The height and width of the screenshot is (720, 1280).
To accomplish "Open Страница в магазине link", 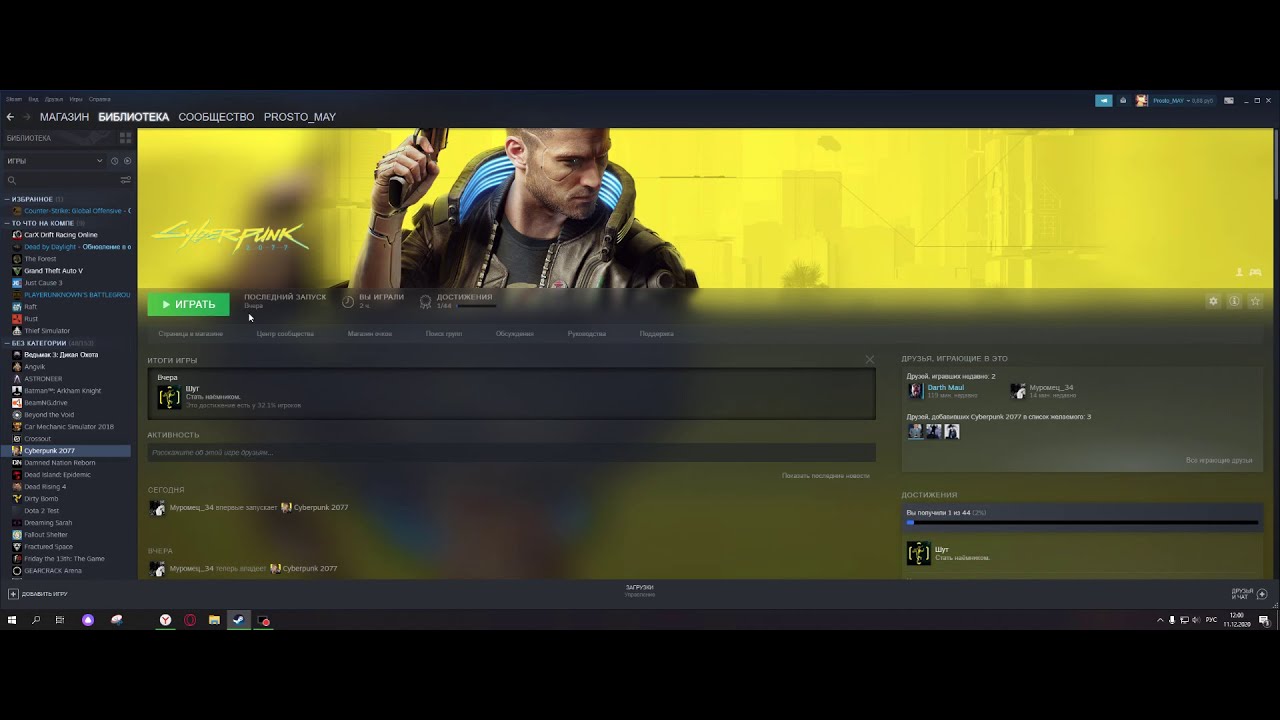I will tap(190, 334).
